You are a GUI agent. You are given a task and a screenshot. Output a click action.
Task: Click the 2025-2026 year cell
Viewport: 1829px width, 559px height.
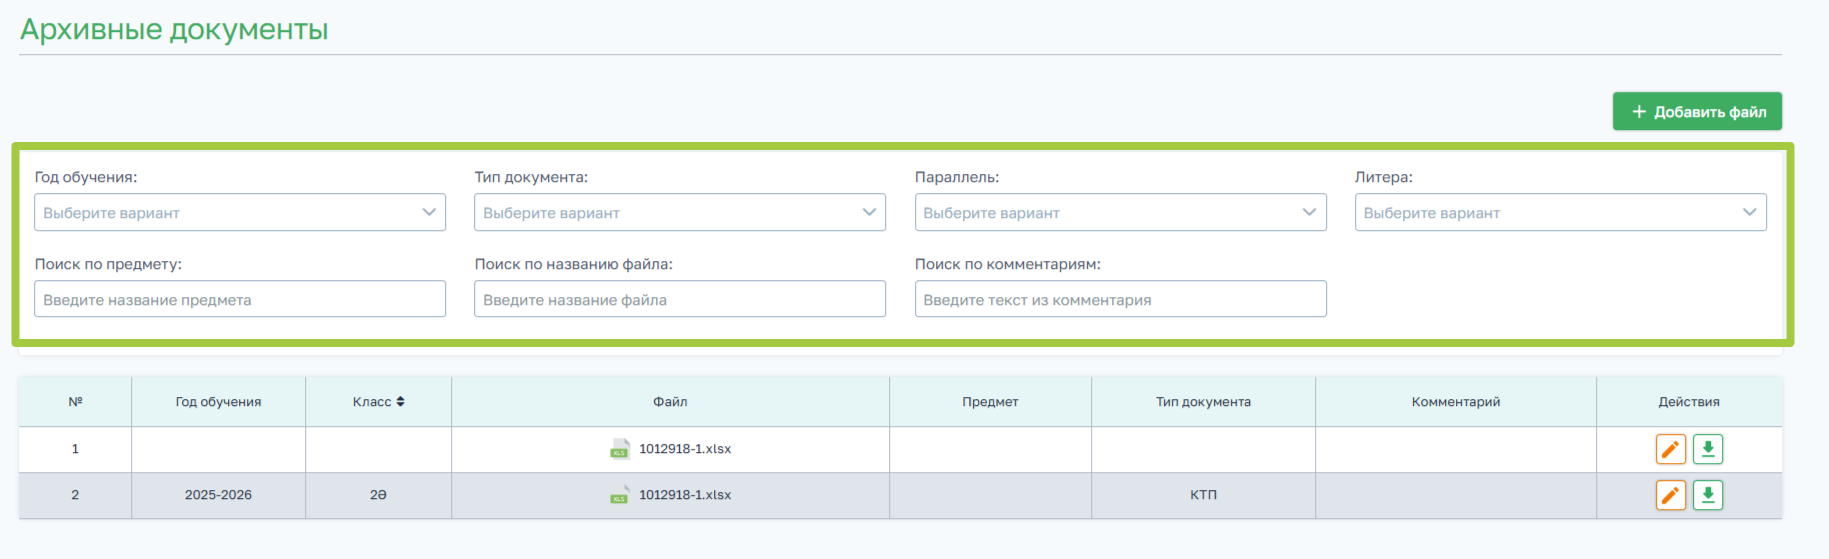(218, 495)
